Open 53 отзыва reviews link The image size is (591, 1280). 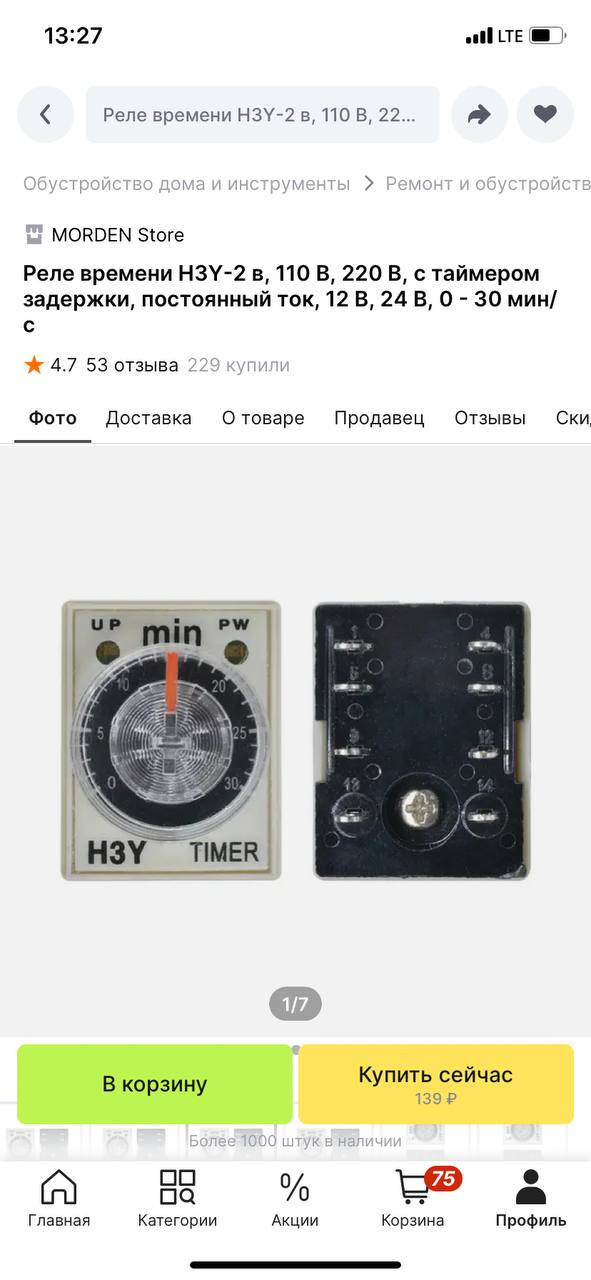coord(132,365)
